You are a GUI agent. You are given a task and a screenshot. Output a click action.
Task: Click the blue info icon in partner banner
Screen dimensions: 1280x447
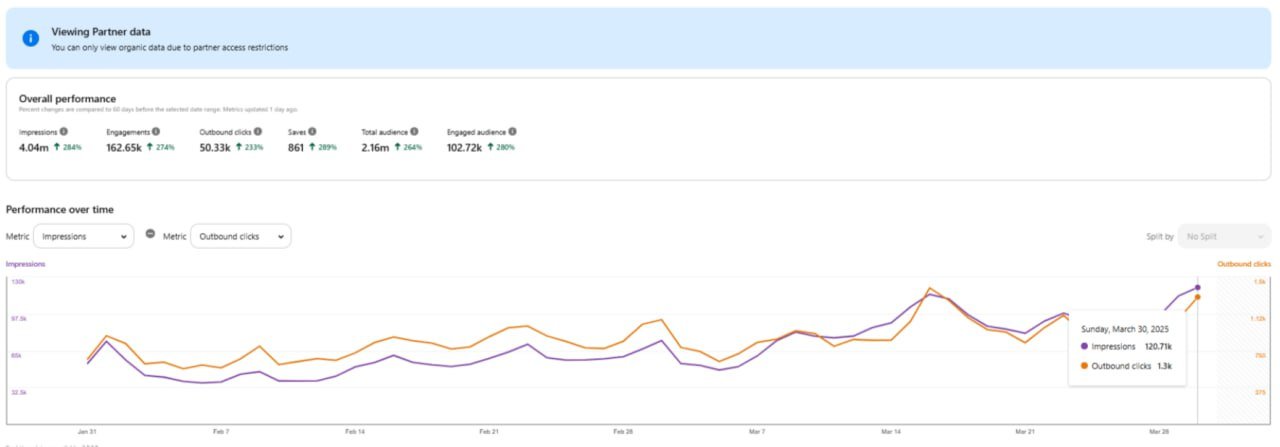[31, 38]
